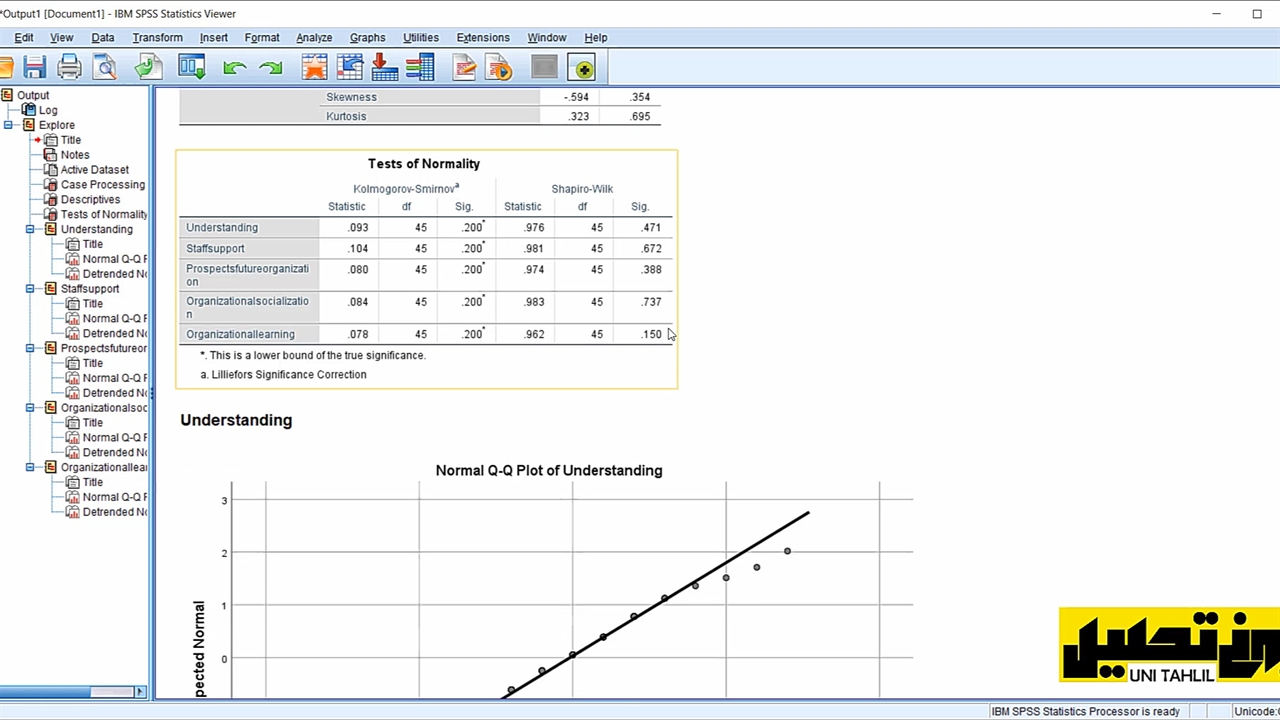Click the Export output icon
The image size is (1280, 720).
(x=148, y=67)
